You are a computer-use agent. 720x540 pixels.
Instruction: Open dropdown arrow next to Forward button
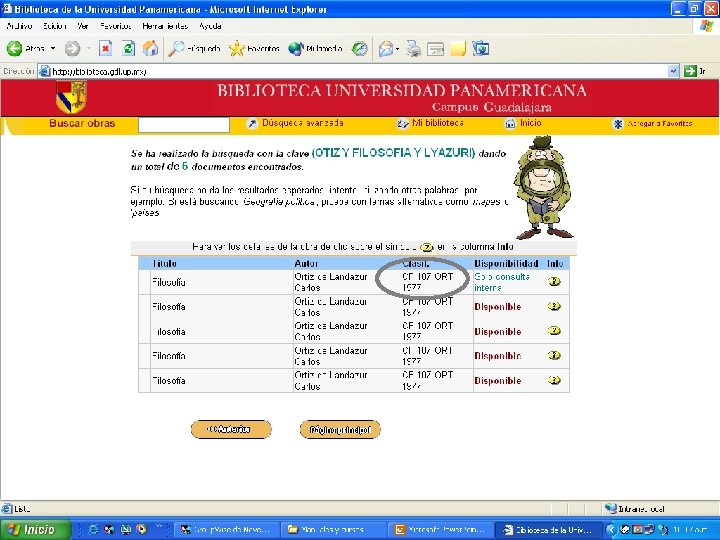89,48
